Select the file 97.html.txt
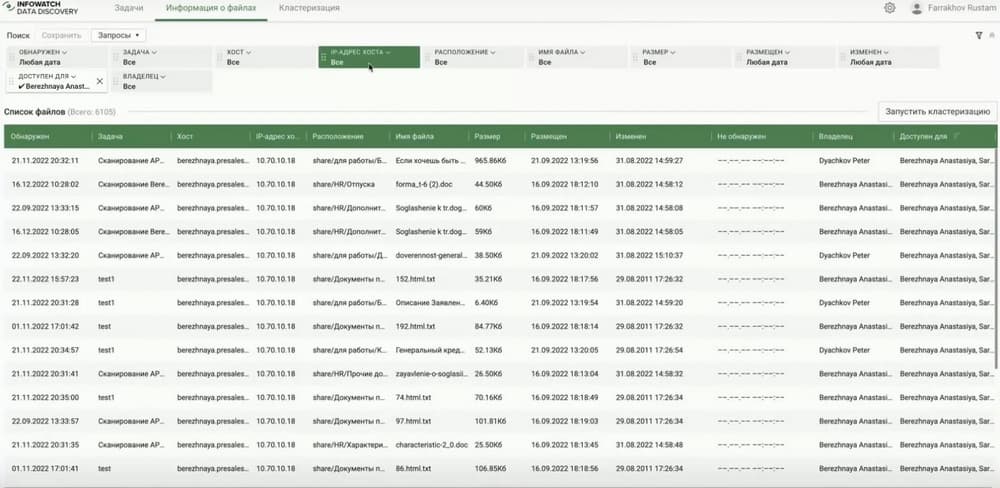This screenshot has height=488, width=1000. click(413, 420)
